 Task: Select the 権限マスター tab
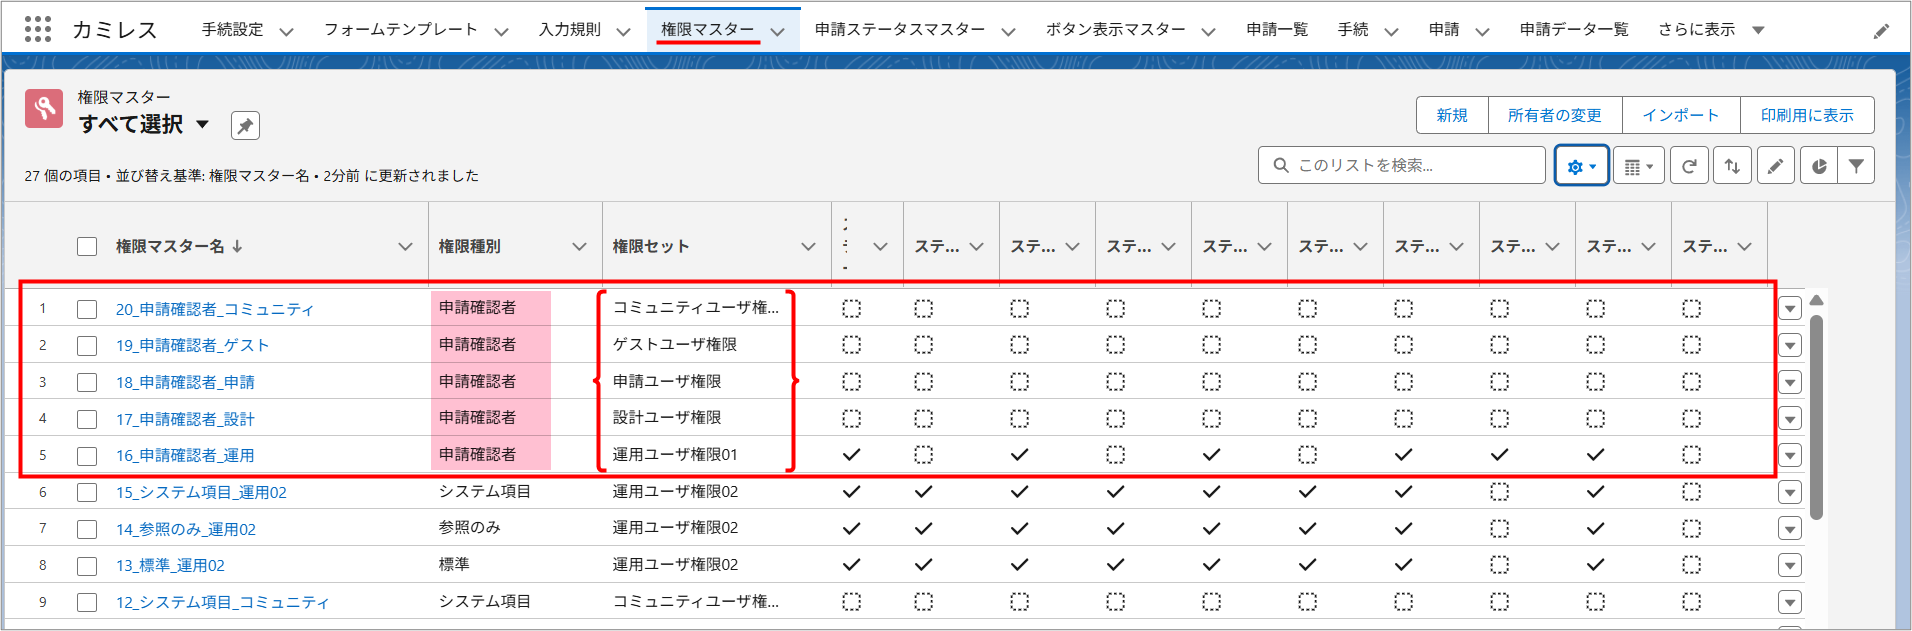point(708,30)
